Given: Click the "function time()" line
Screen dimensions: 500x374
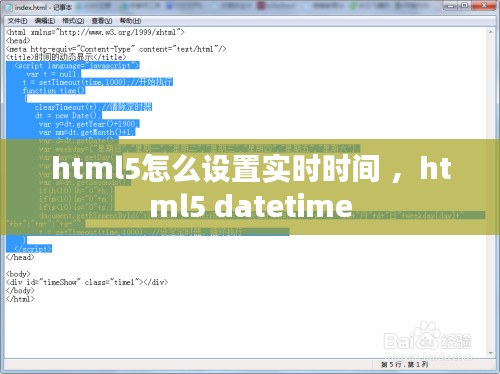Looking at the screenshot, I should click(54, 90).
